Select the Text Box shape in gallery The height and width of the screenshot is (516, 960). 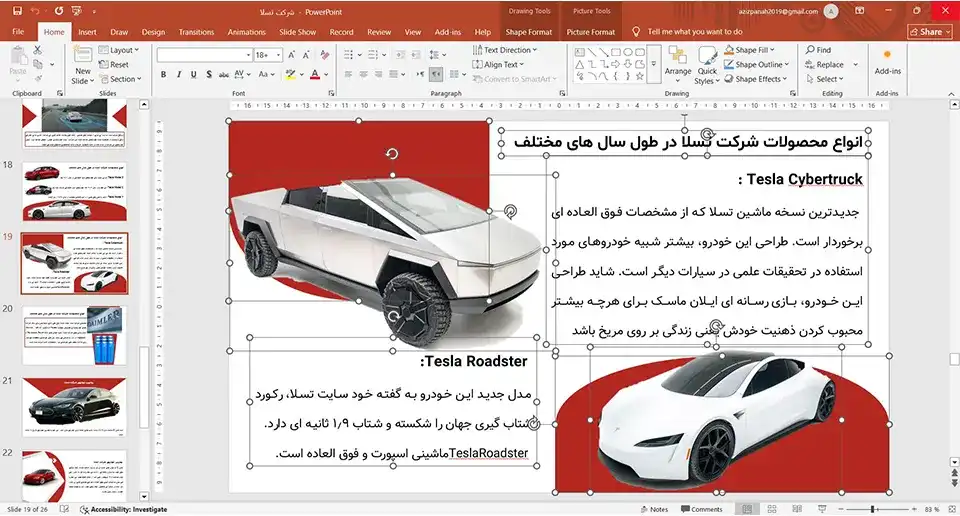[x=579, y=53]
